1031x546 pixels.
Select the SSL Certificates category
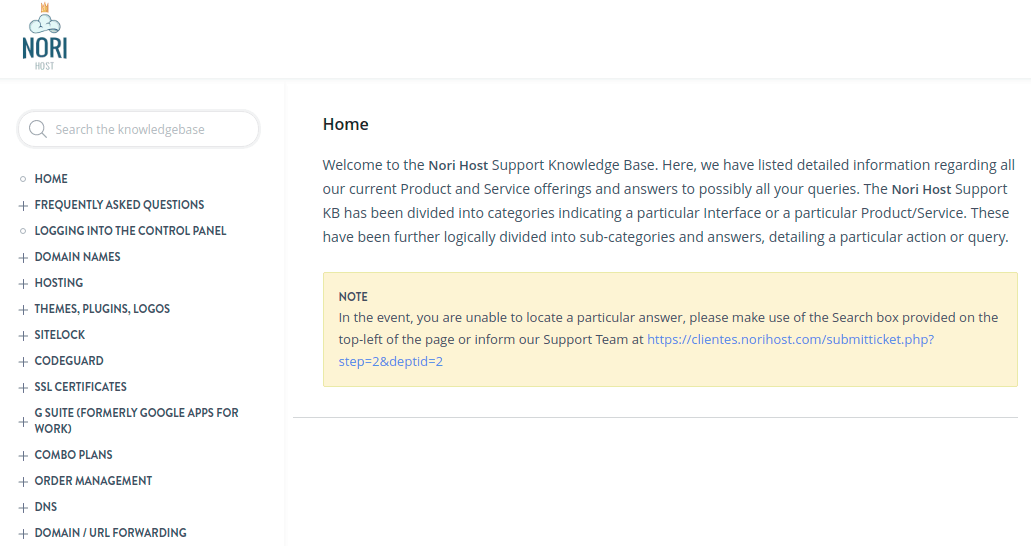pos(80,387)
